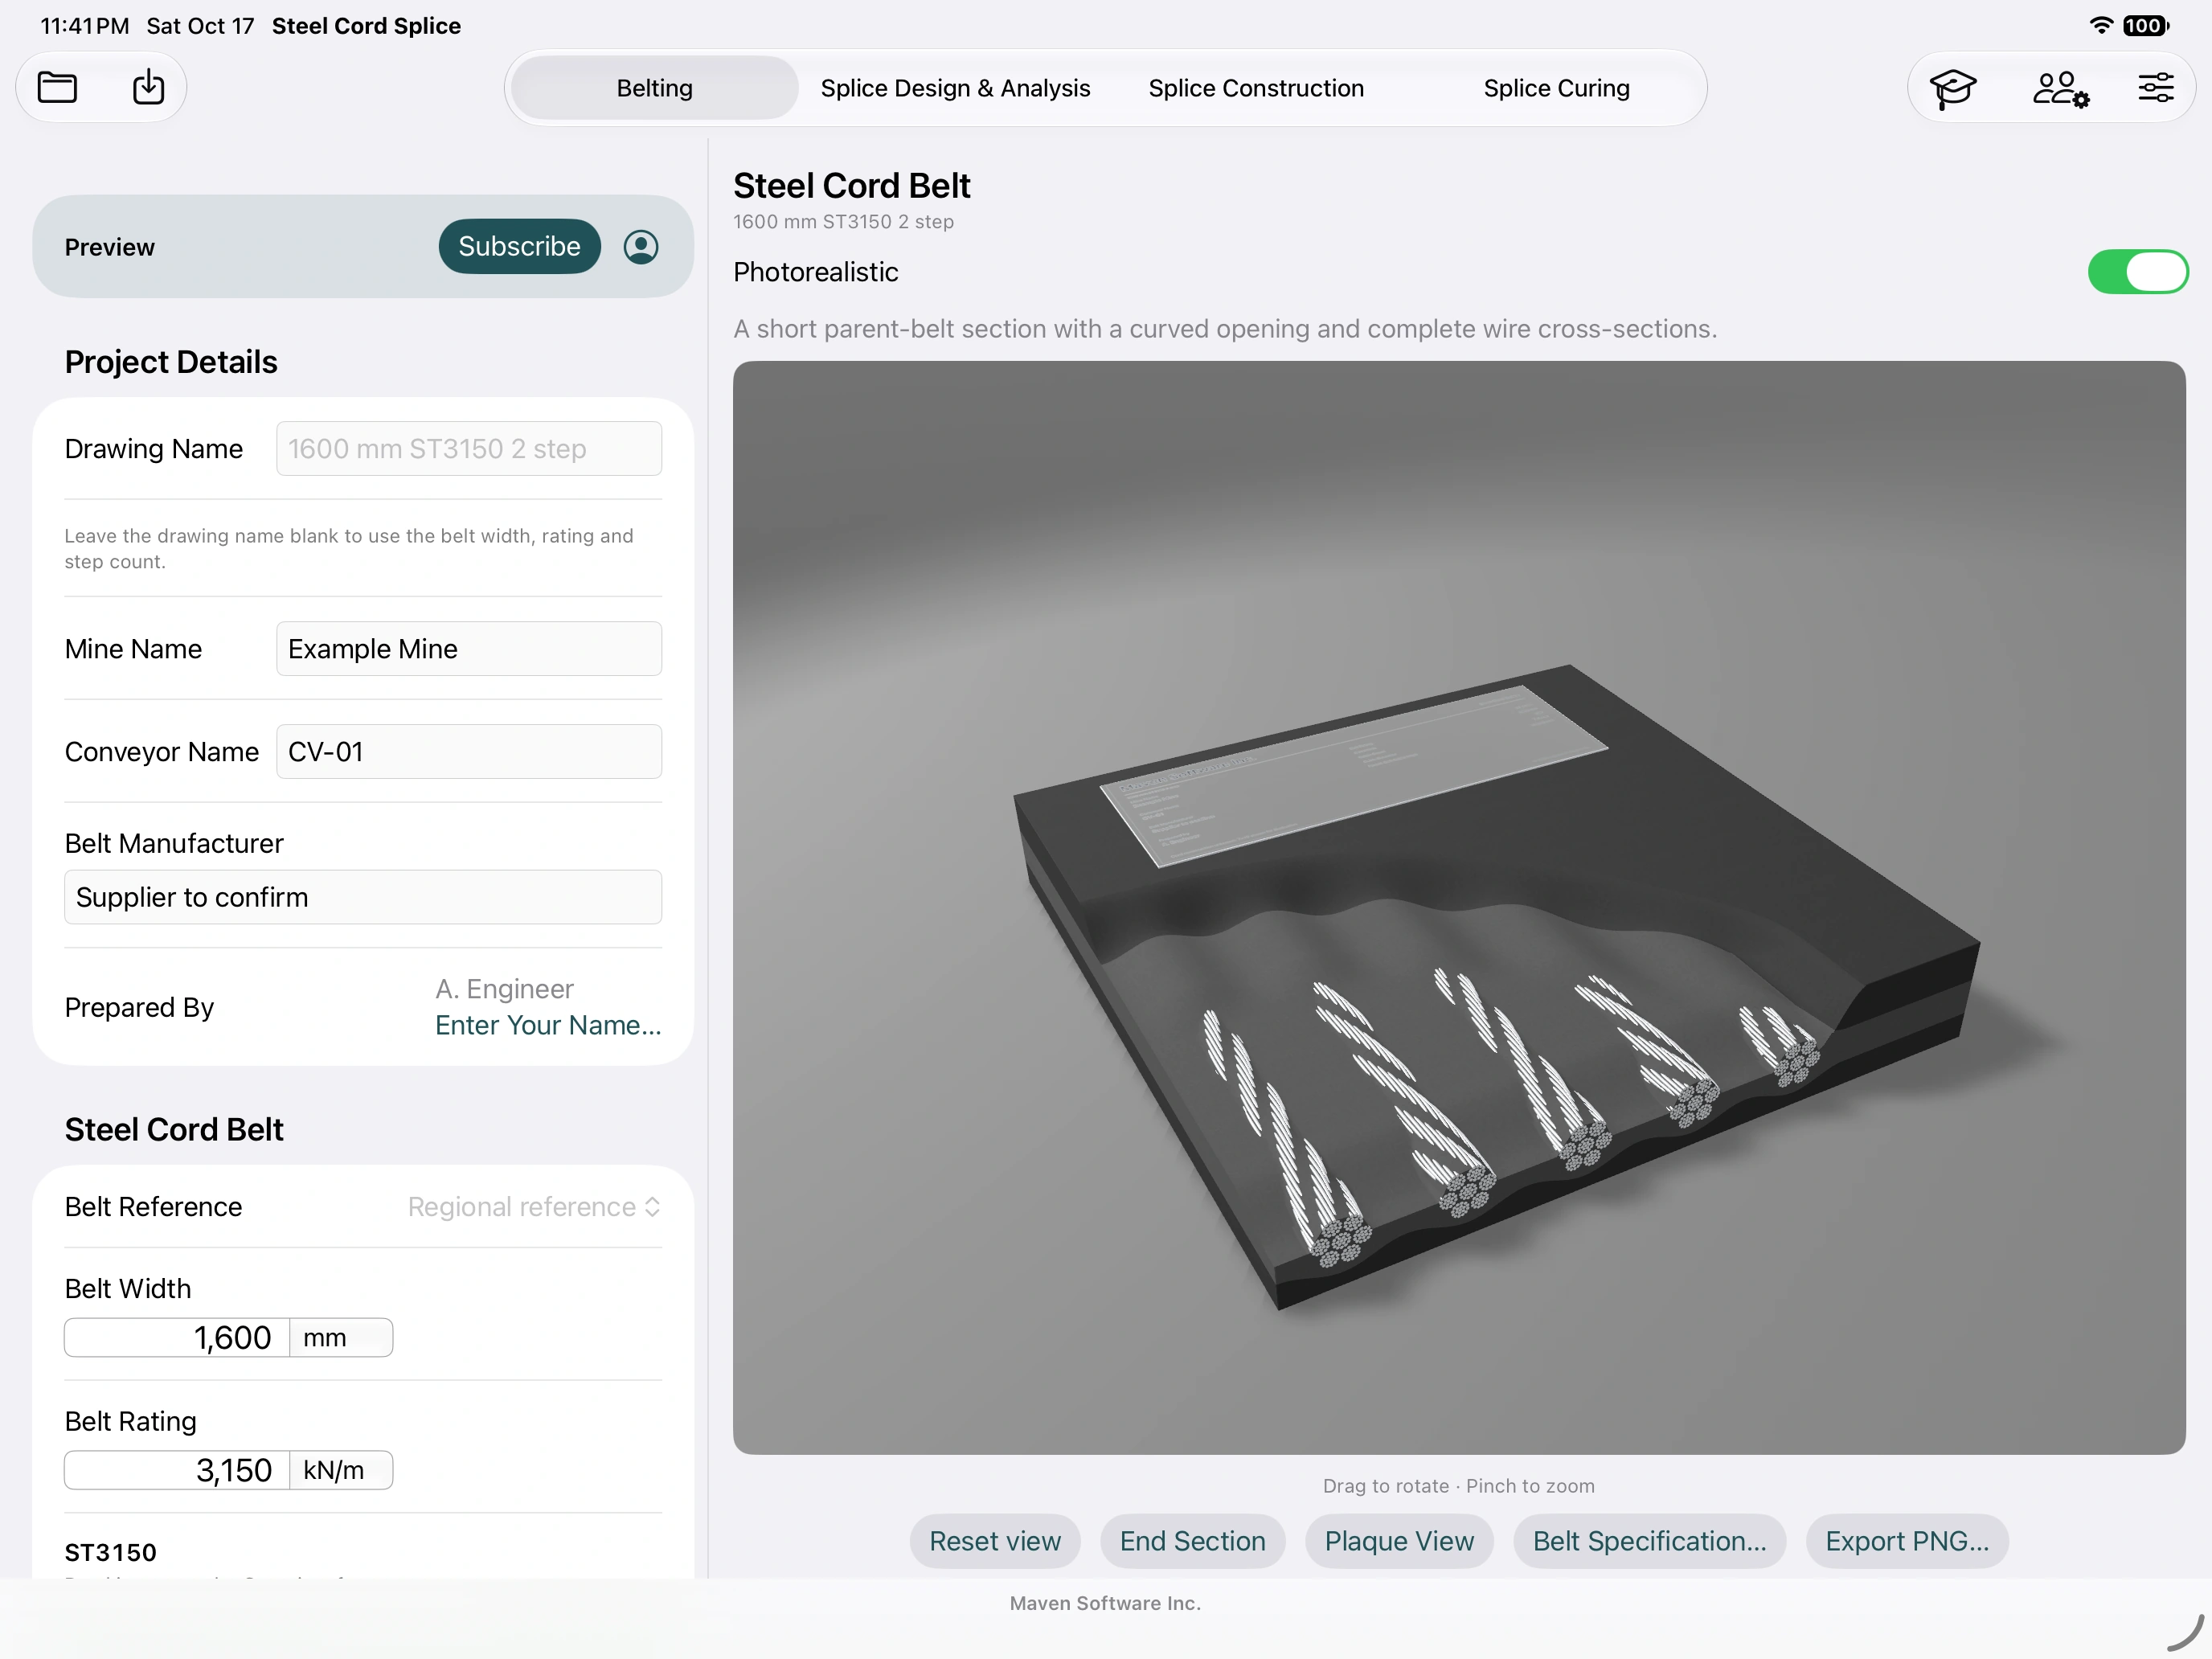
Task: Click the Belt Manufacturer field
Action: pyautogui.click(x=363, y=897)
